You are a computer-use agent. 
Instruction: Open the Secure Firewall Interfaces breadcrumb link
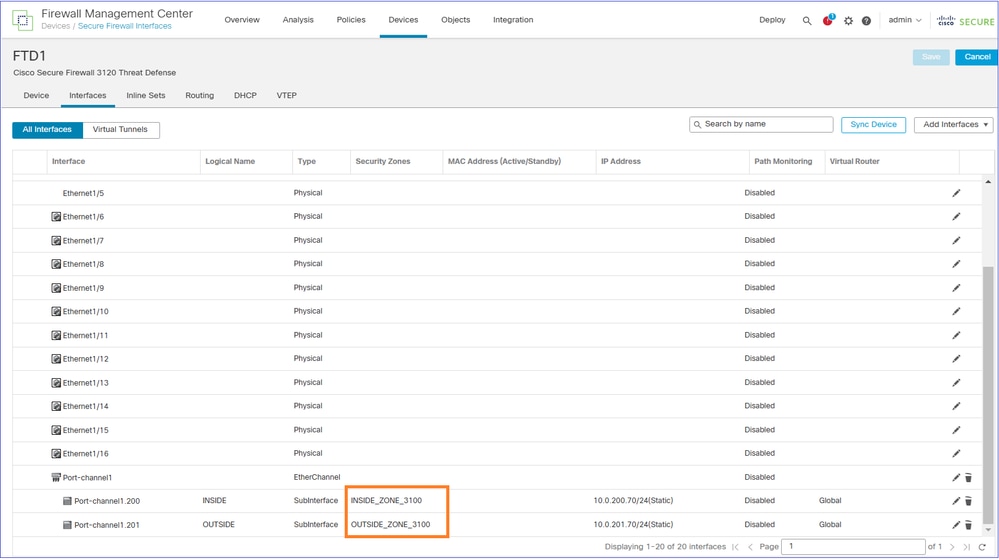125,26
